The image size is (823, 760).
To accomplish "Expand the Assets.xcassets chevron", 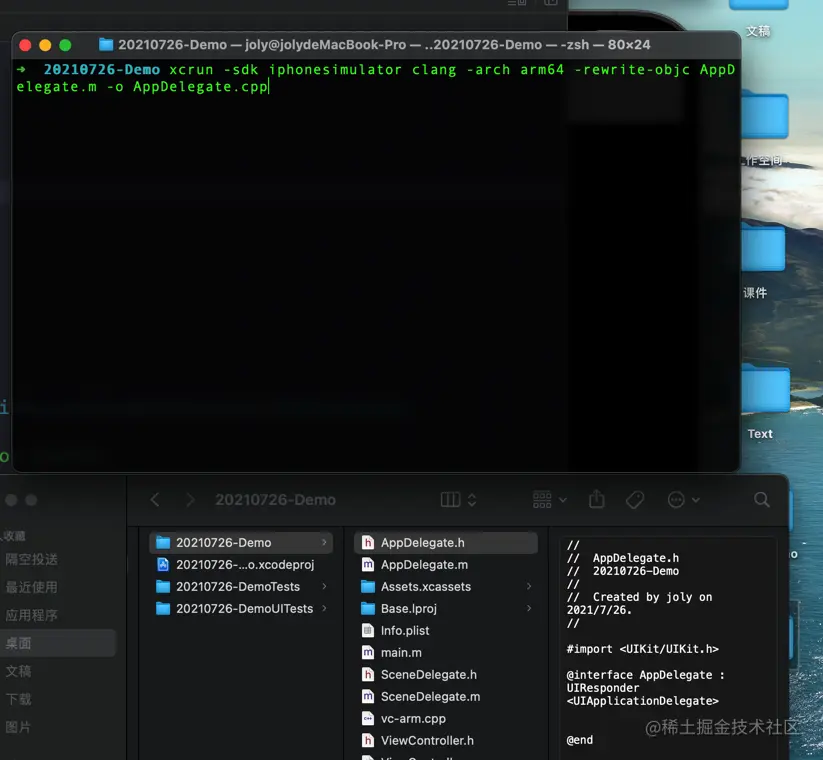I will pyautogui.click(x=529, y=586).
